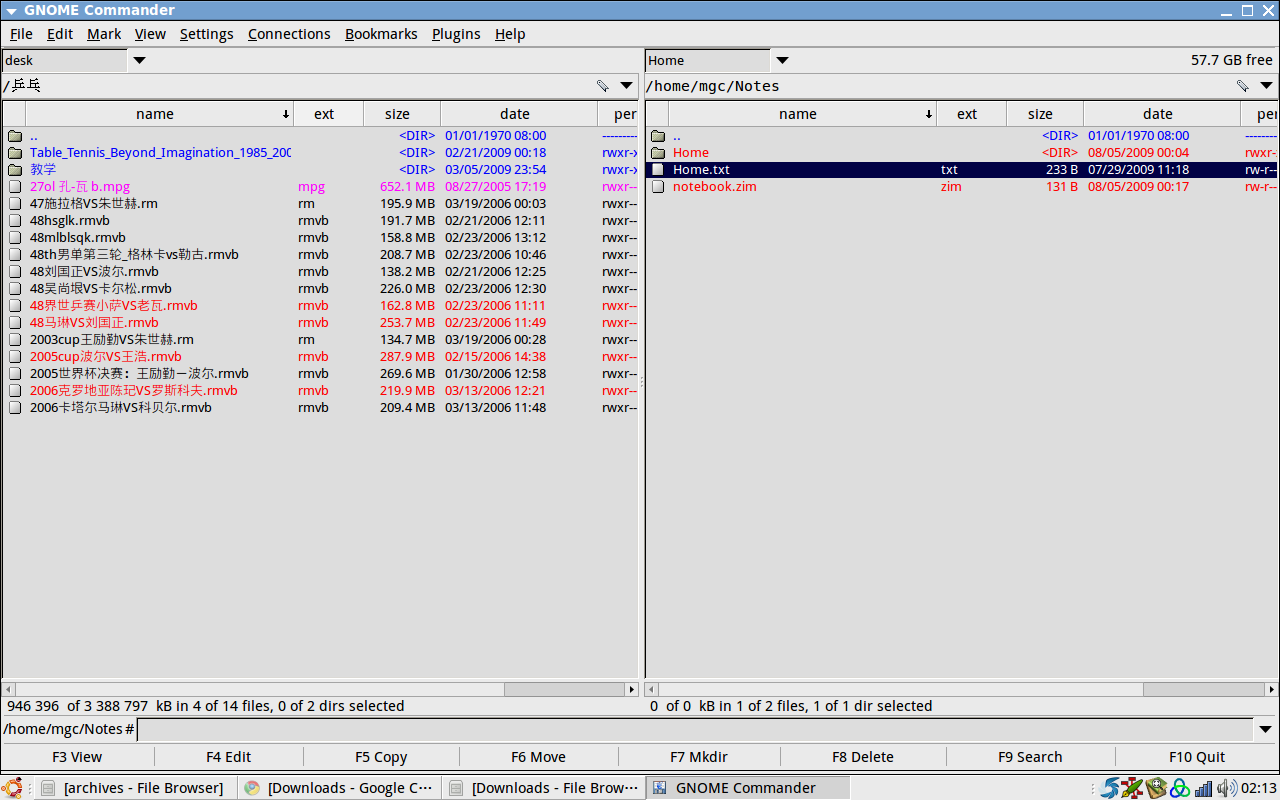Click the window menu arrow in GNOME Commander's title bar

[x=11, y=10]
